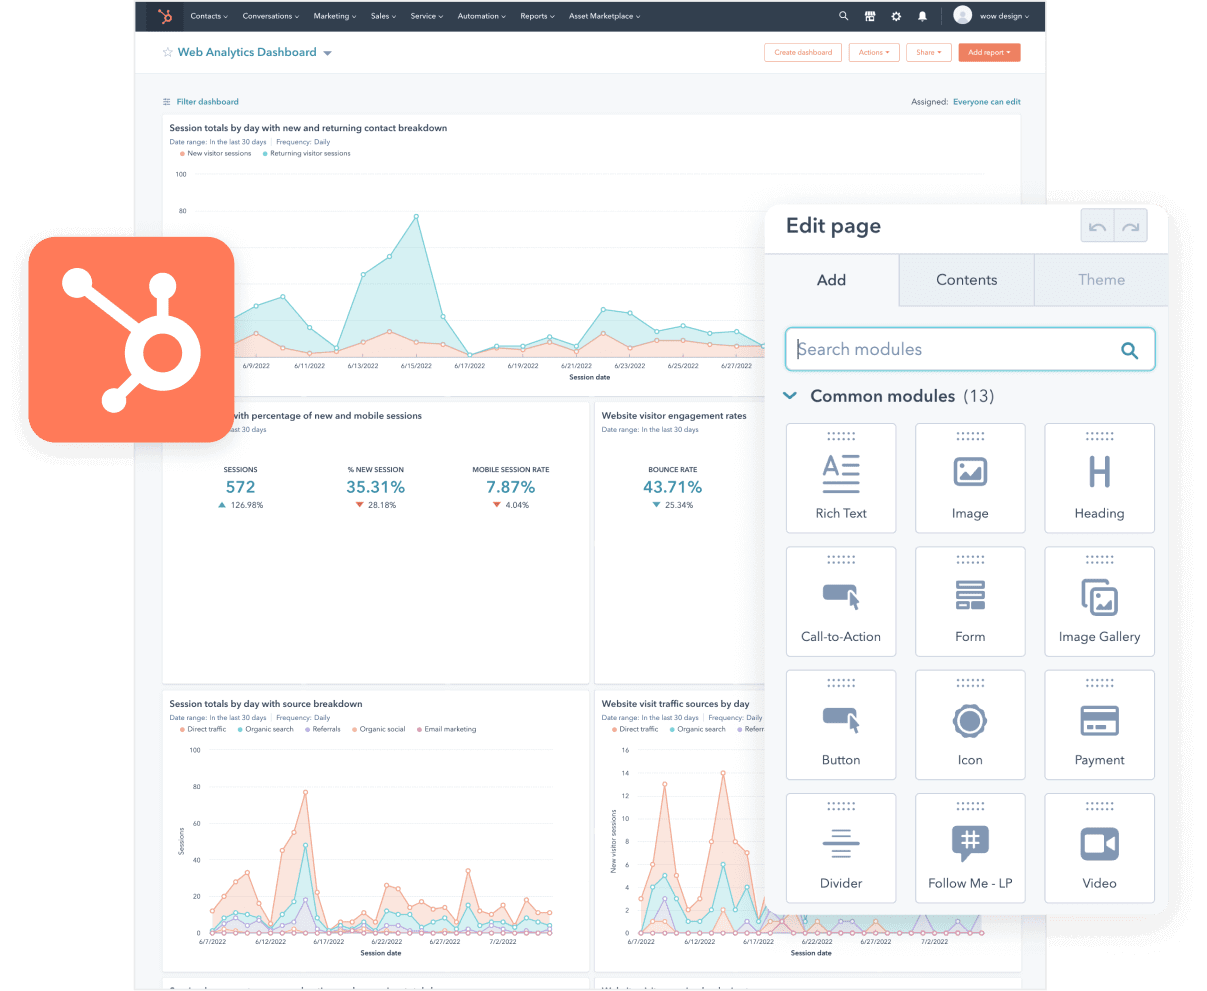Click the Bounce Rate value 43.71%
This screenshot has height=991, width=1207.
click(x=673, y=487)
